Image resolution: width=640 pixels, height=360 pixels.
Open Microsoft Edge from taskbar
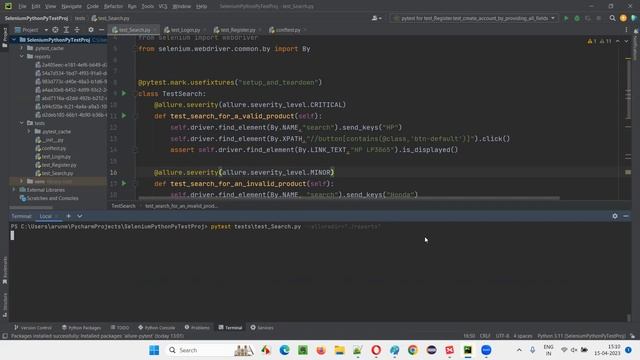(284, 350)
